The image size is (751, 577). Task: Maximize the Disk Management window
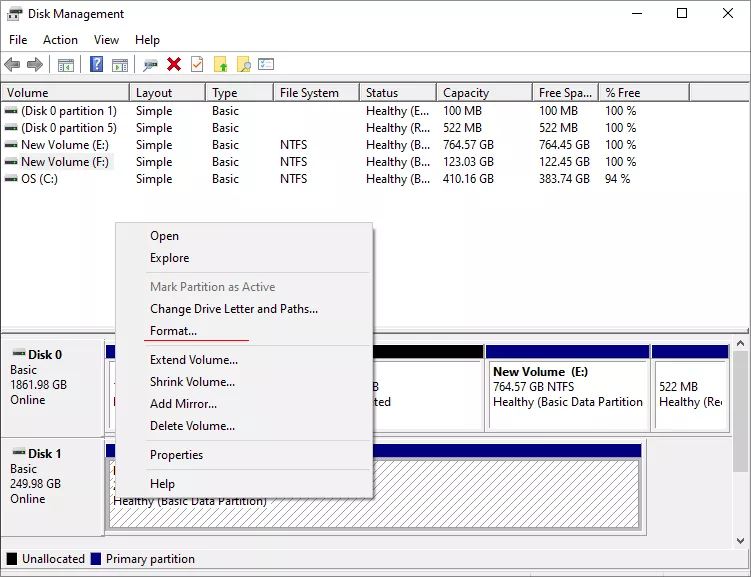tap(682, 13)
